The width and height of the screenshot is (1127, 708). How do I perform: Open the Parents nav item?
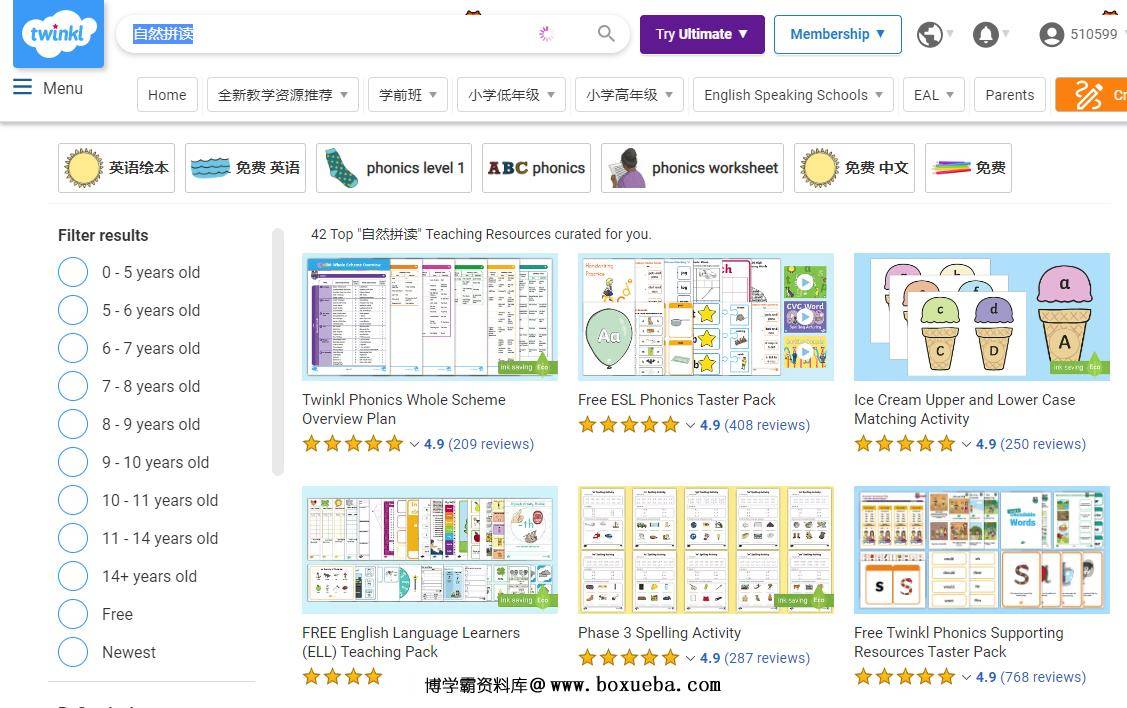click(1009, 95)
